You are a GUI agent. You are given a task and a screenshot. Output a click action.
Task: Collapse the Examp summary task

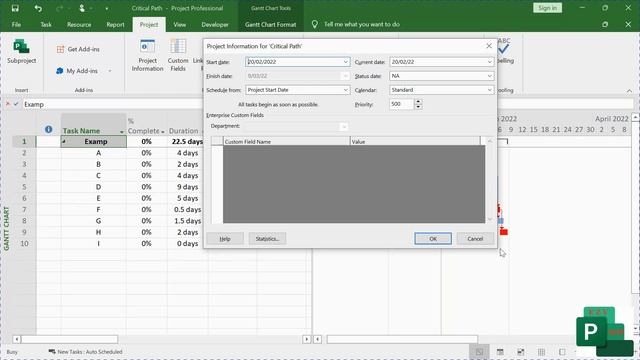[64, 141]
